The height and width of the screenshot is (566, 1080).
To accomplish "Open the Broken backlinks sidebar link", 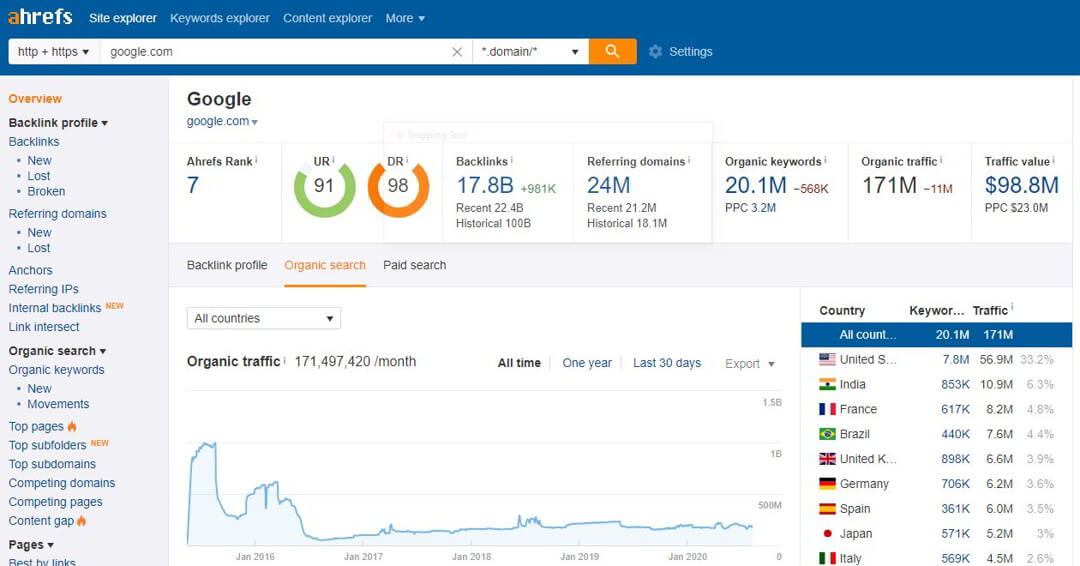I will pos(46,191).
